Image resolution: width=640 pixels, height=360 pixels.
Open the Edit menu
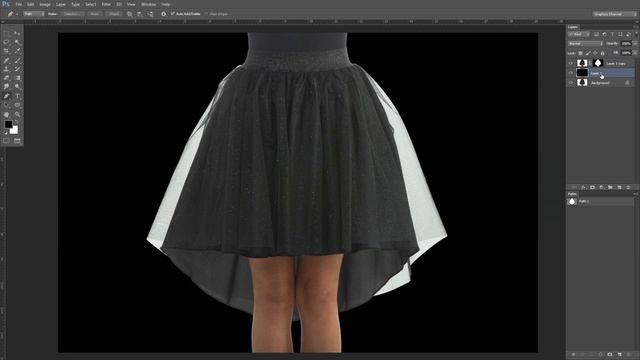(31, 4)
